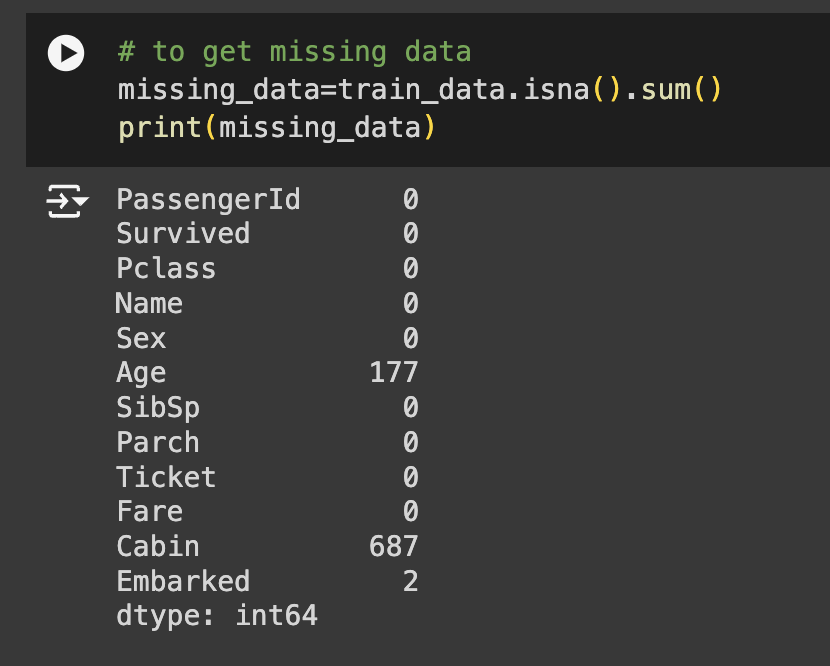The width and height of the screenshot is (830, 666).
Task: Run the missing data code cell
Action: (67, 53)
